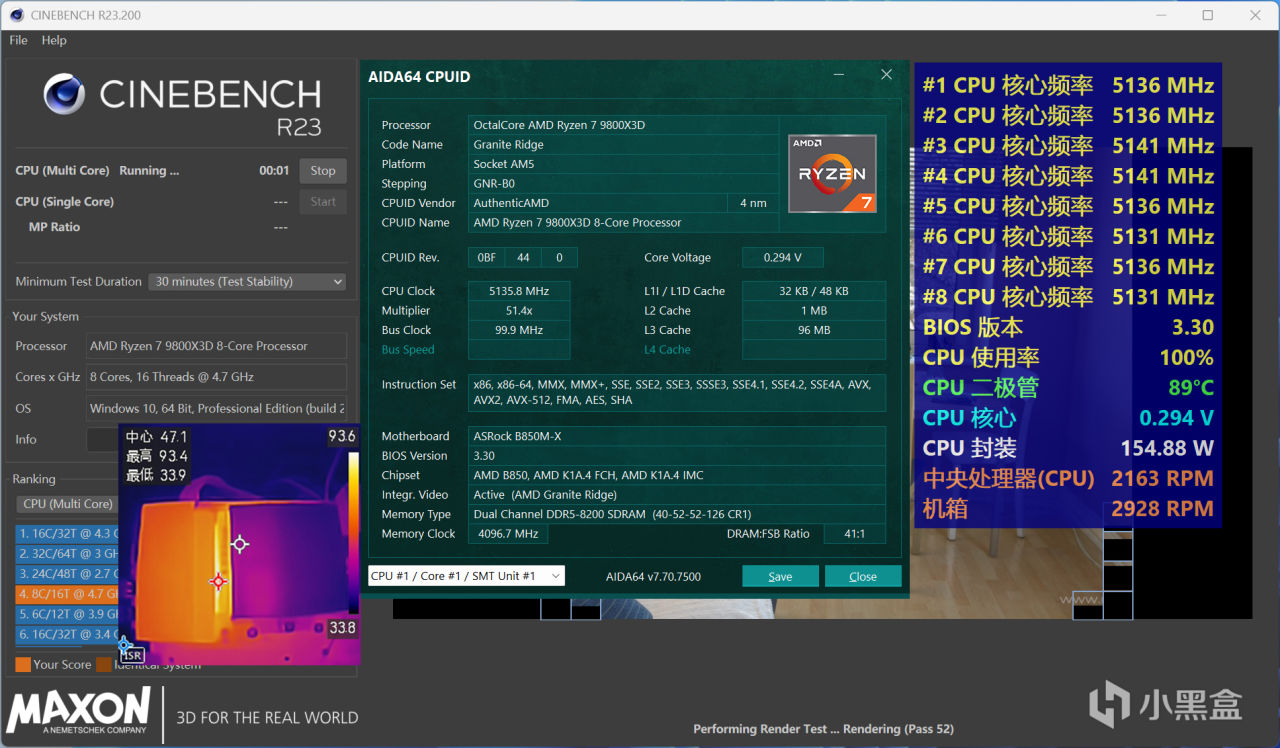Click the CPU 二极管 89°C overlay row
The image size is (1280, 748).
coord(1068,388)
